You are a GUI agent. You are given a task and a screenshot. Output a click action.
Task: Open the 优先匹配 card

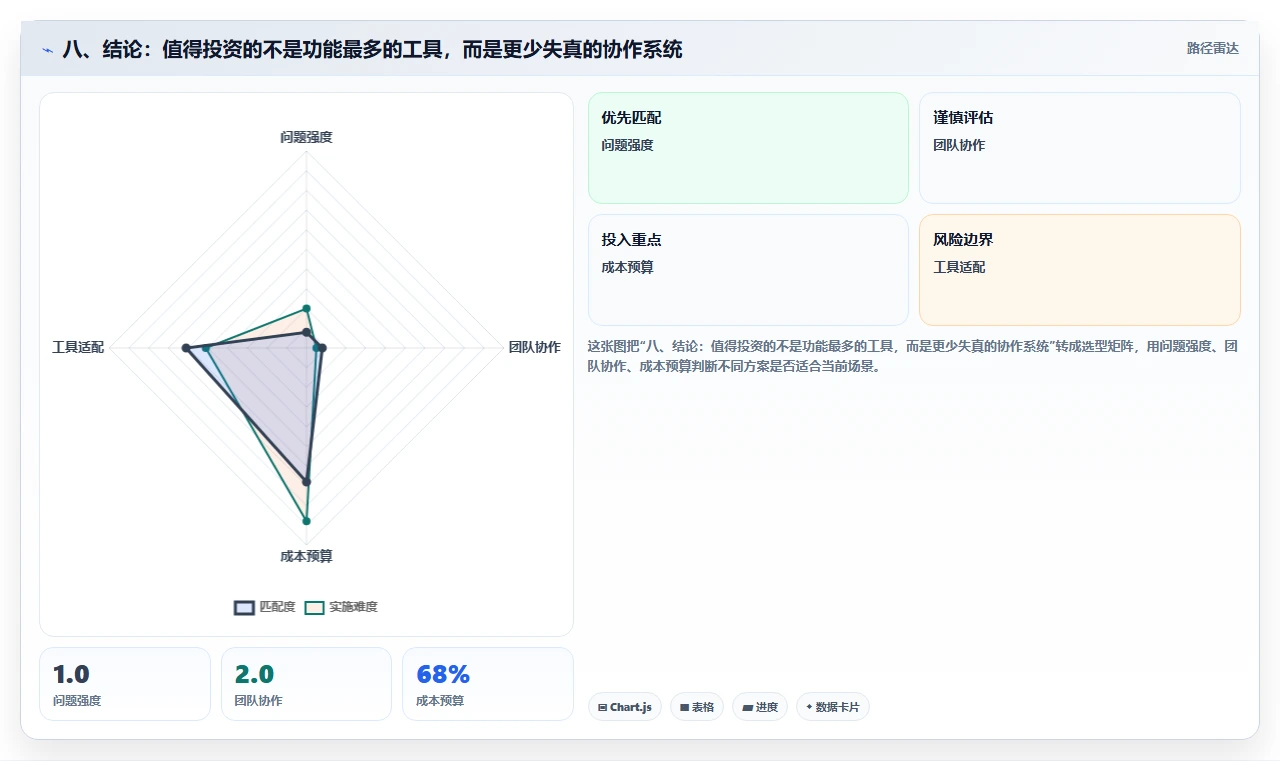748,148
